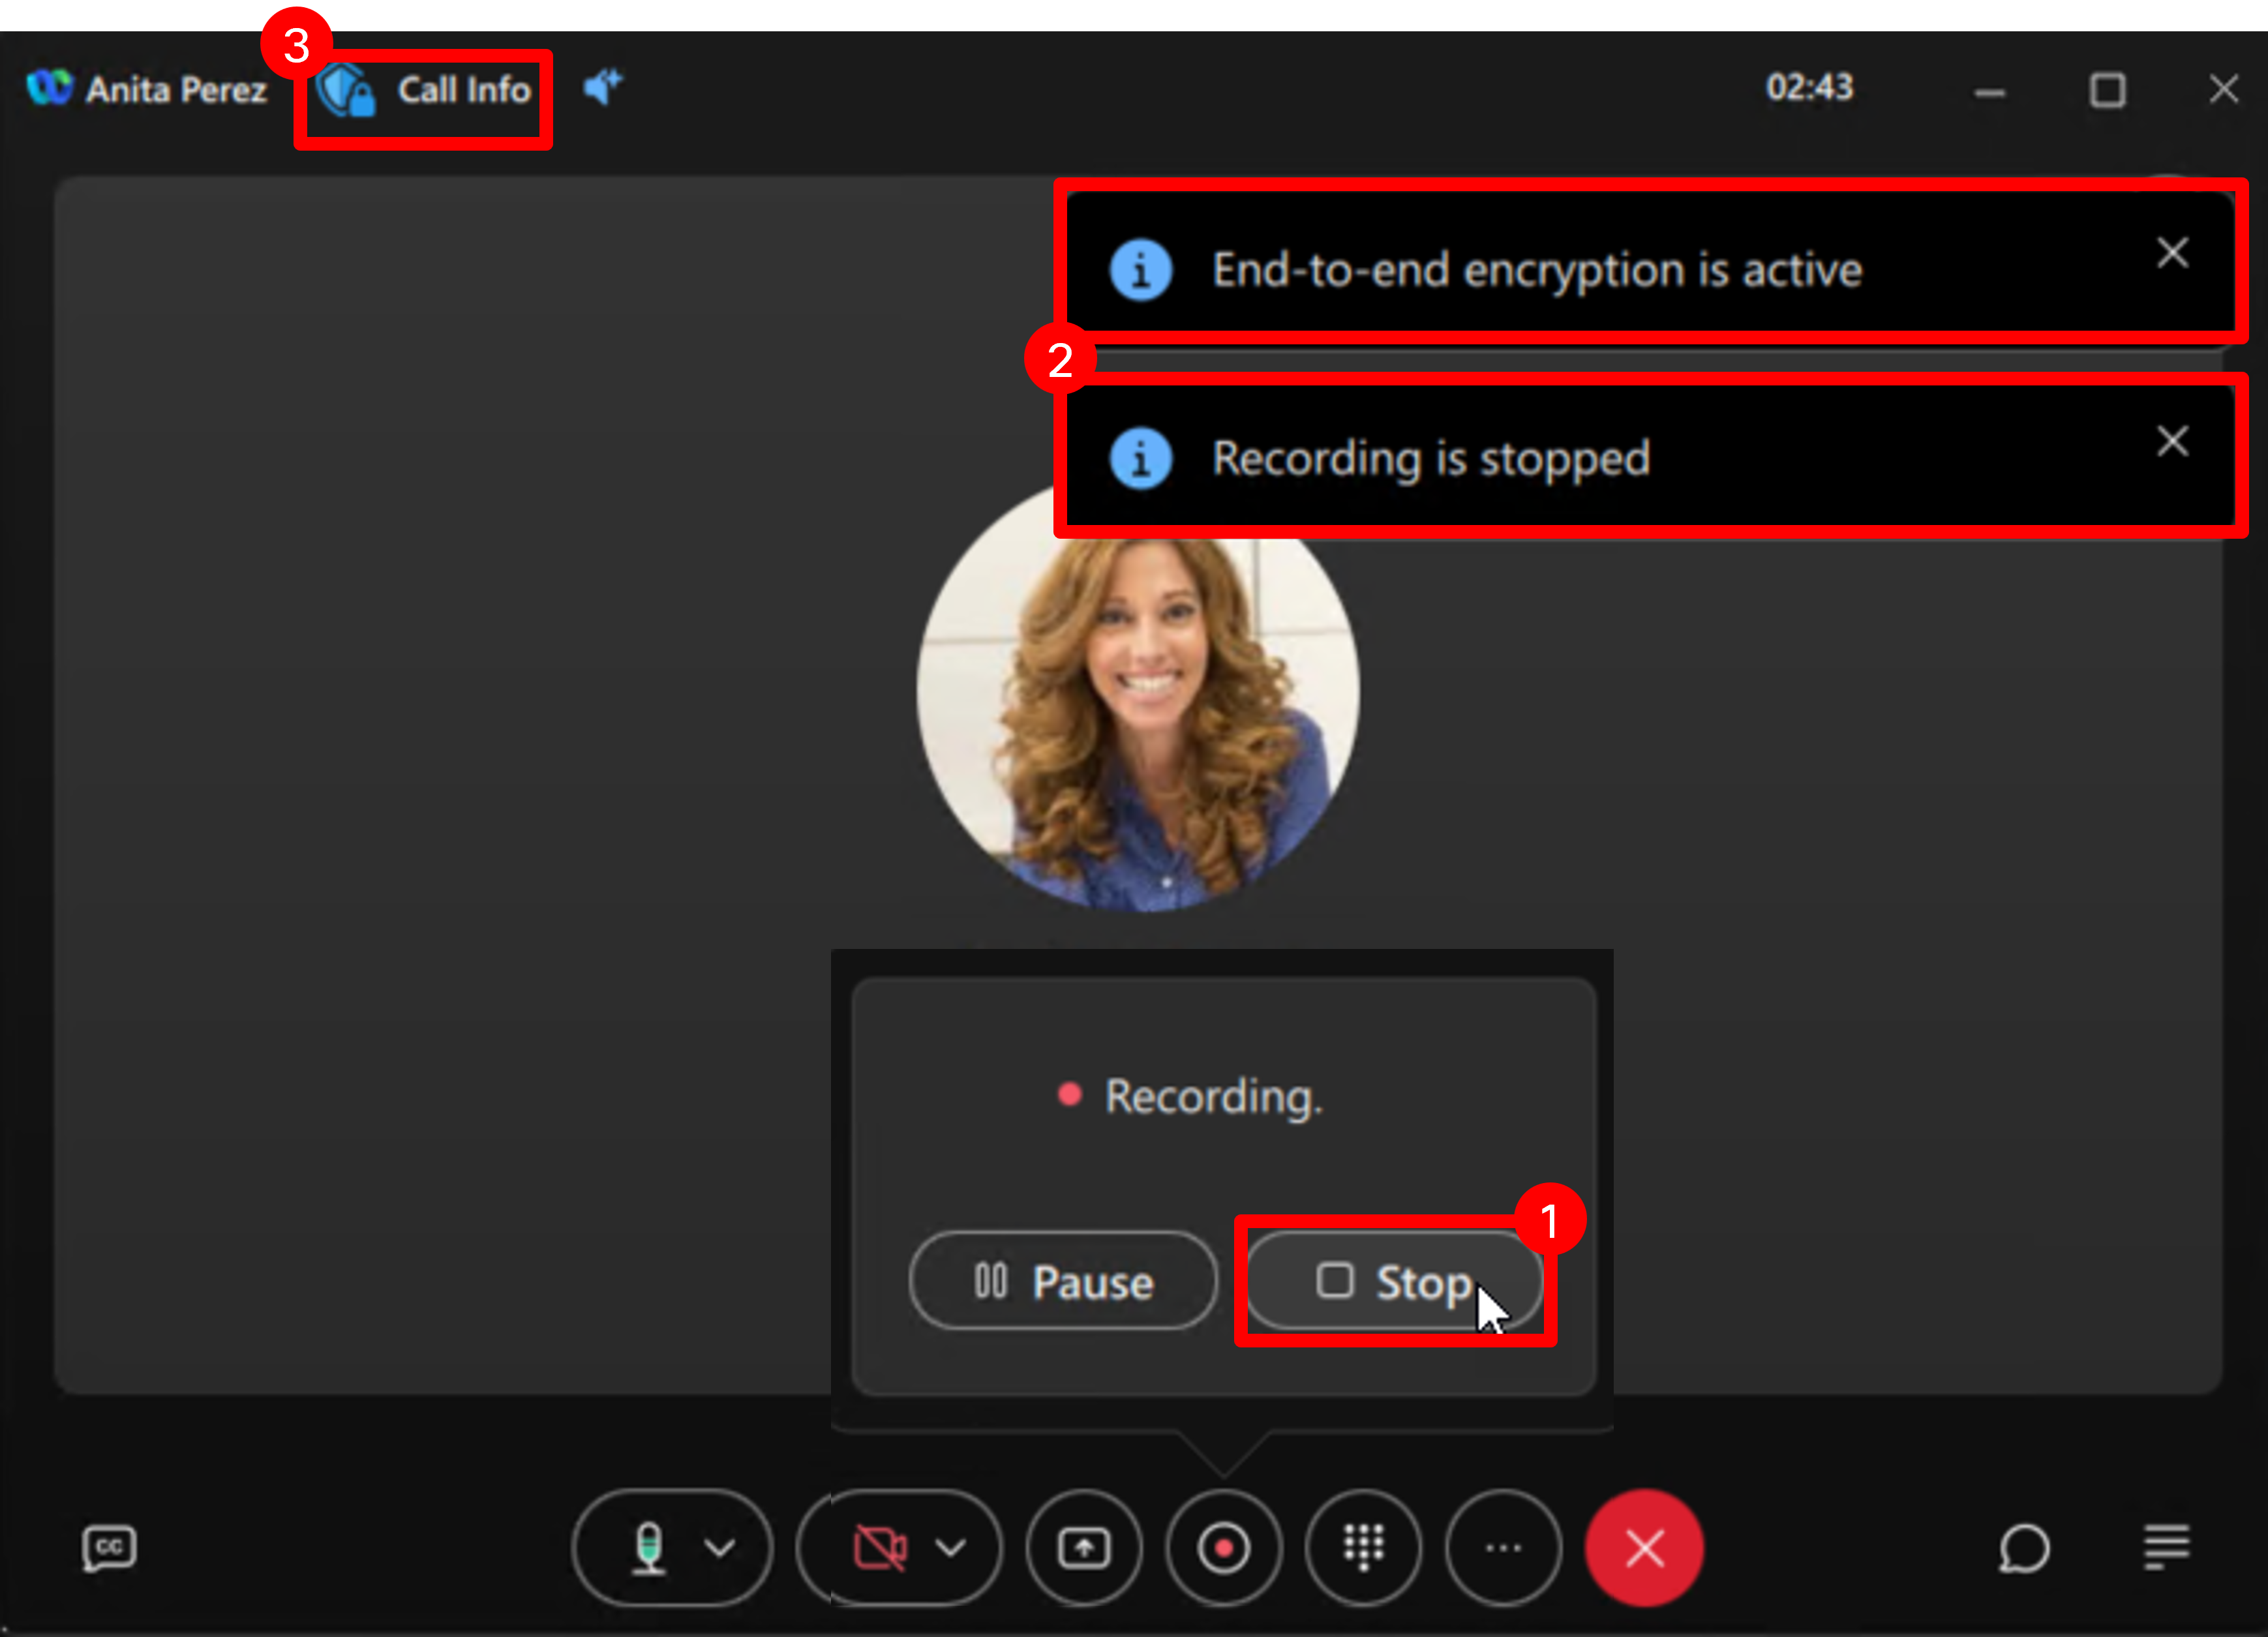Click the blue AI speaker sparkle icon
2268x1637 pixels.
click(x=602, y=87)
